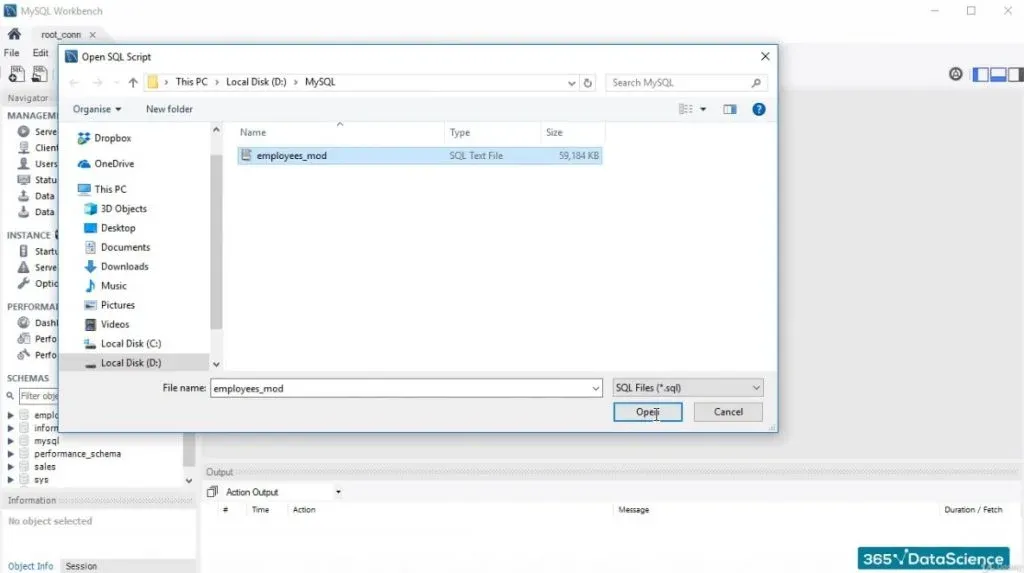
Task: Expand the Organise dropdown menu
Action: point(97,109)
